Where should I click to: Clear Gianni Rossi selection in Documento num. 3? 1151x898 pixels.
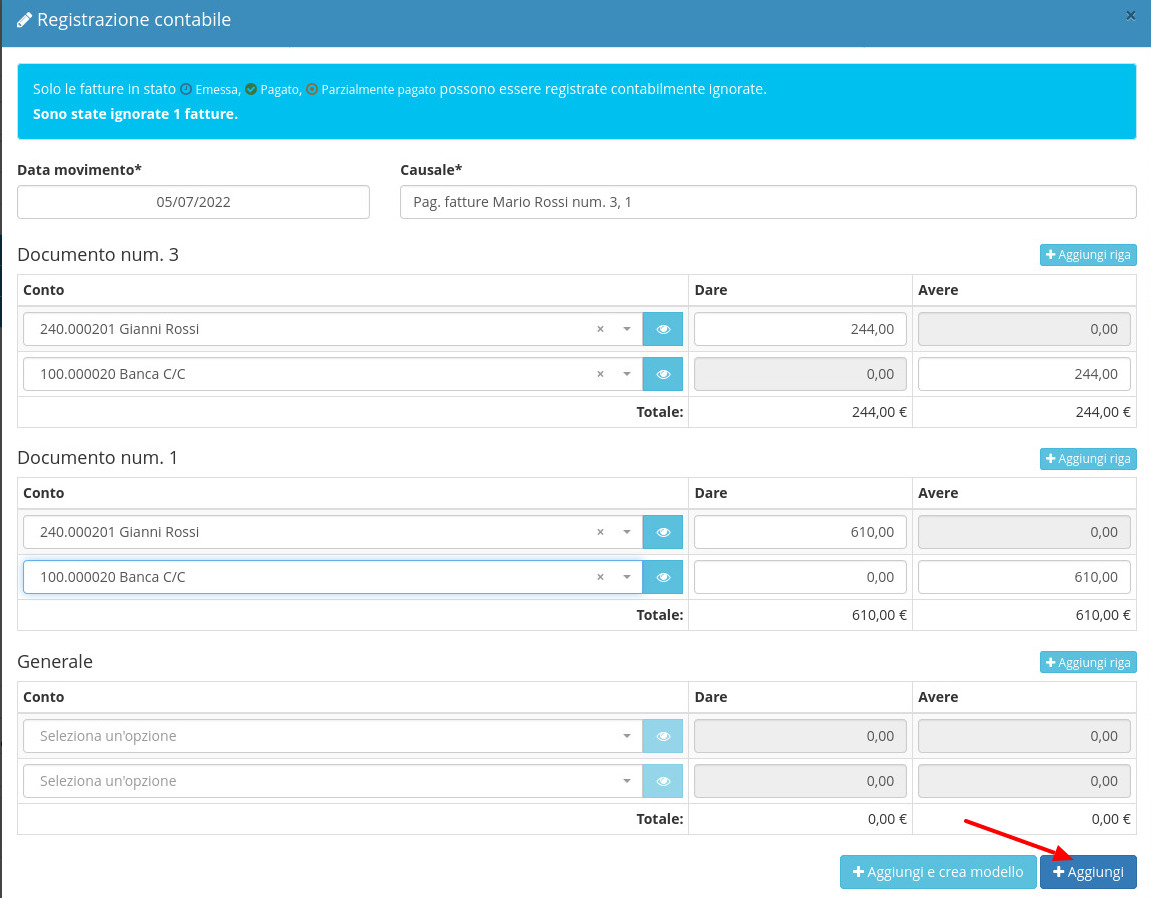point(600,329)
